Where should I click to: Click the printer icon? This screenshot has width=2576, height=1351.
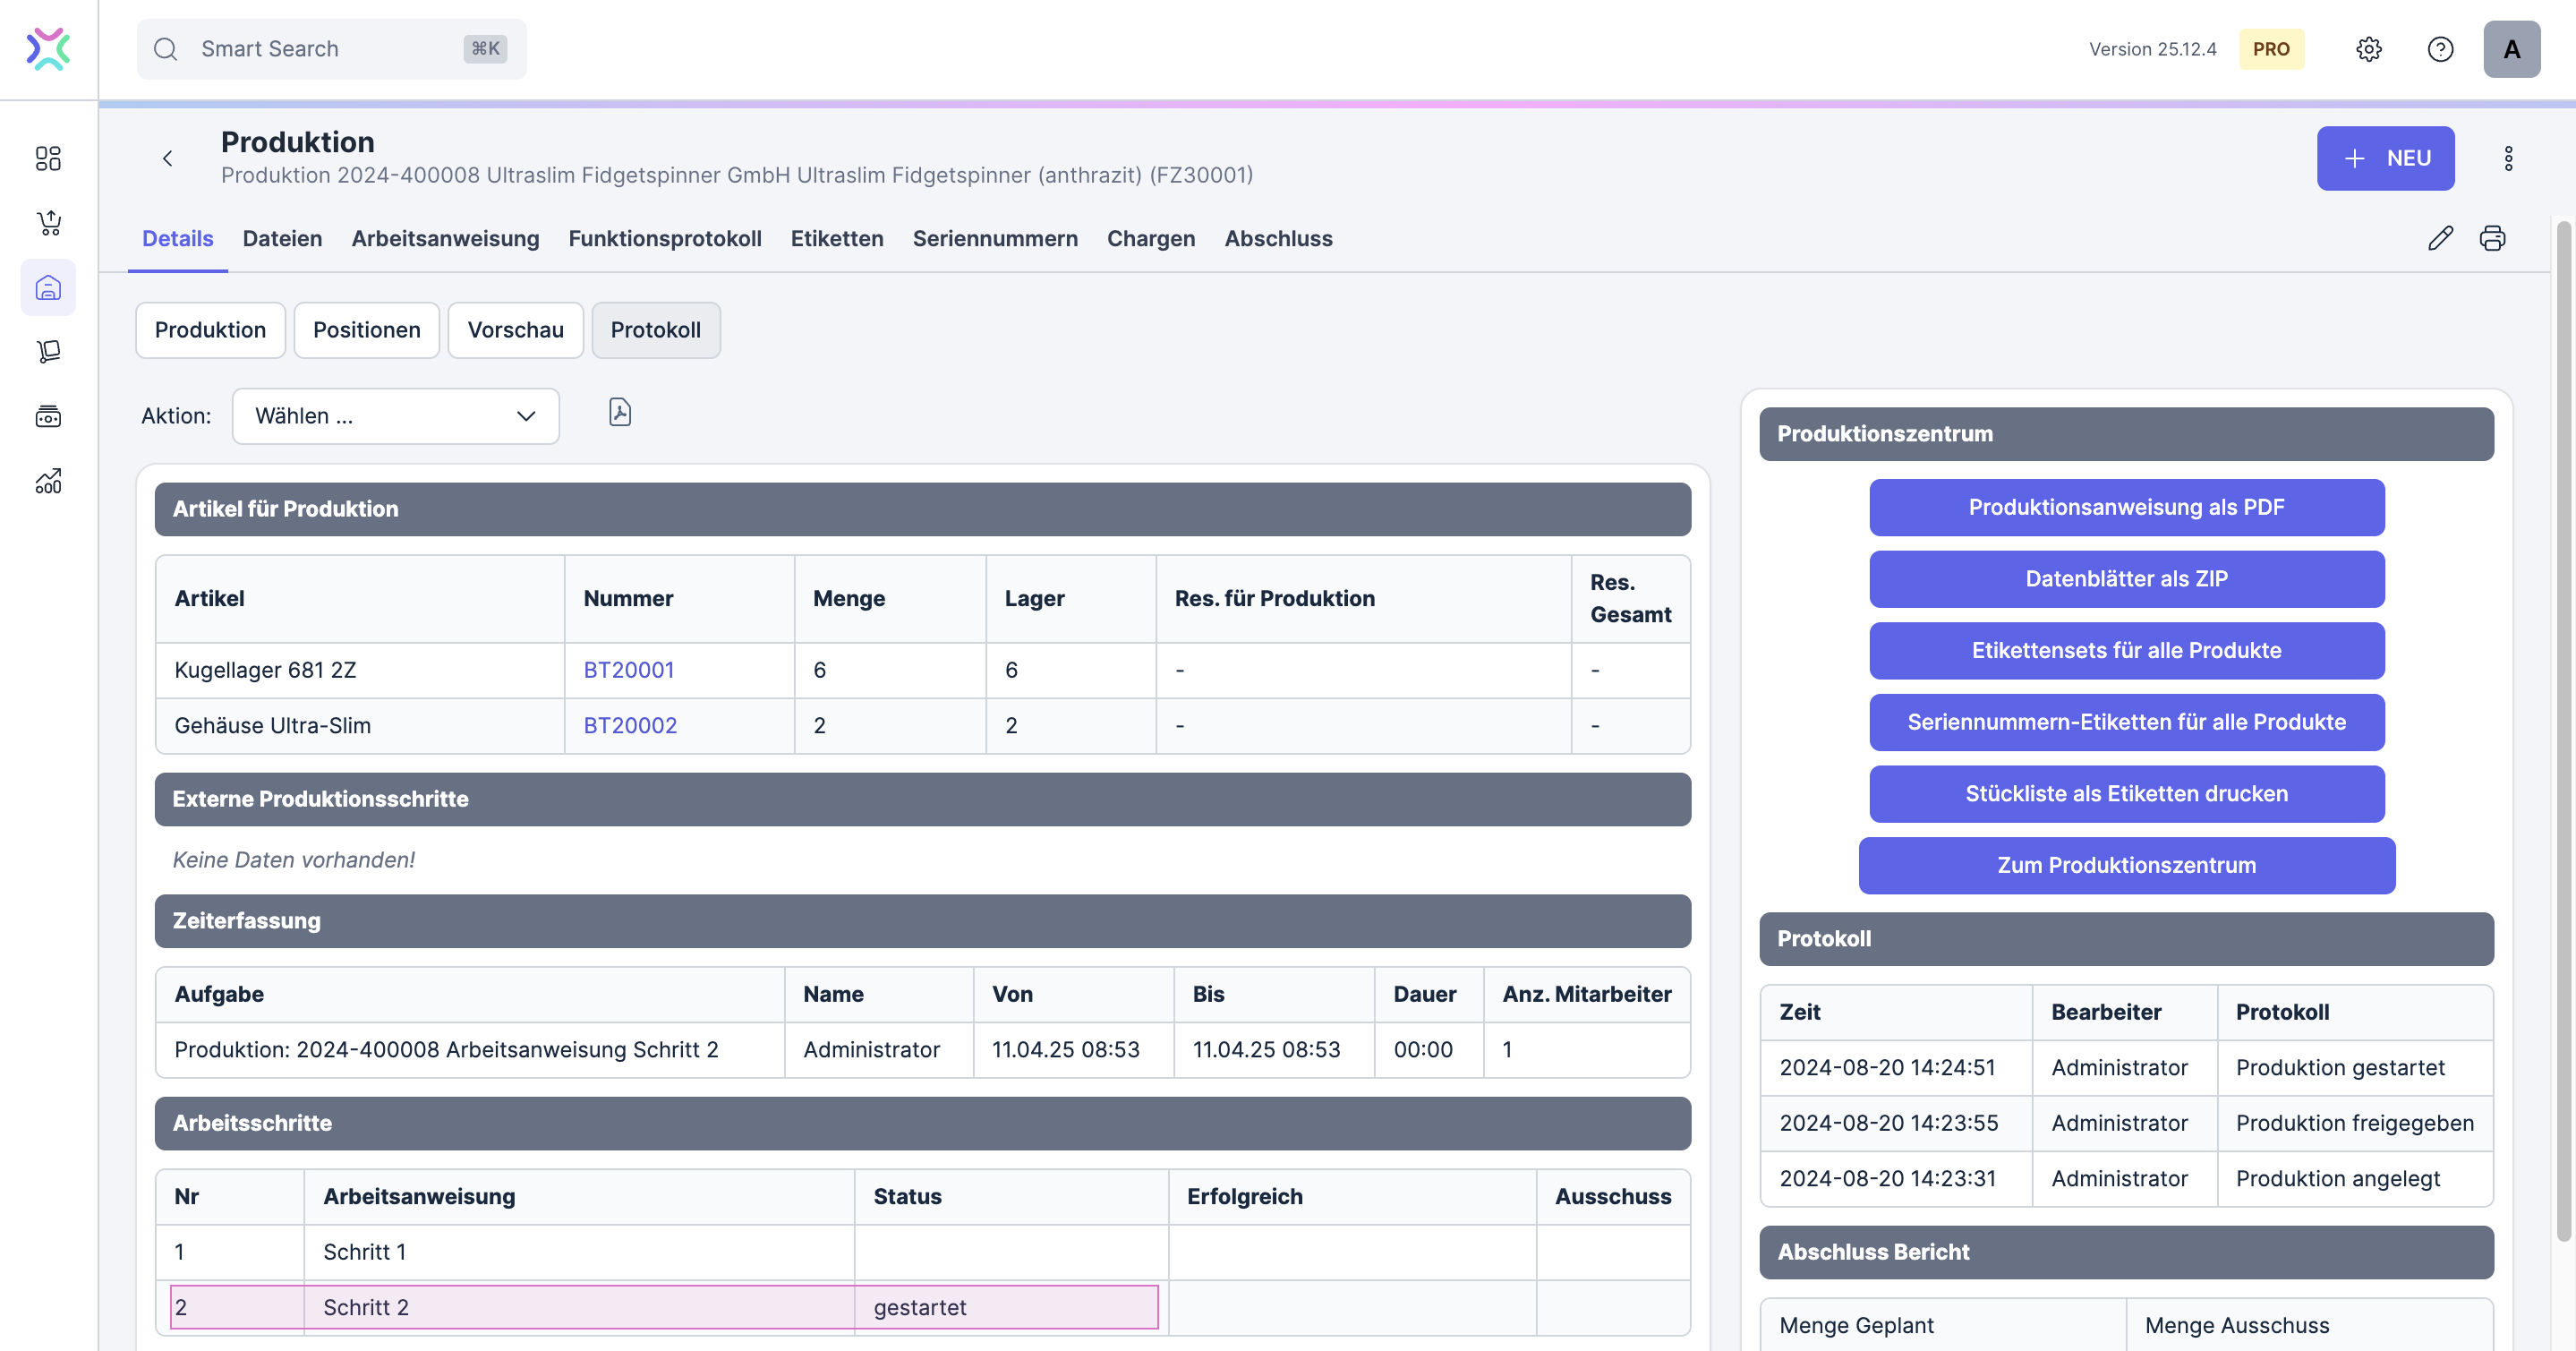[x=2492, y=238]
